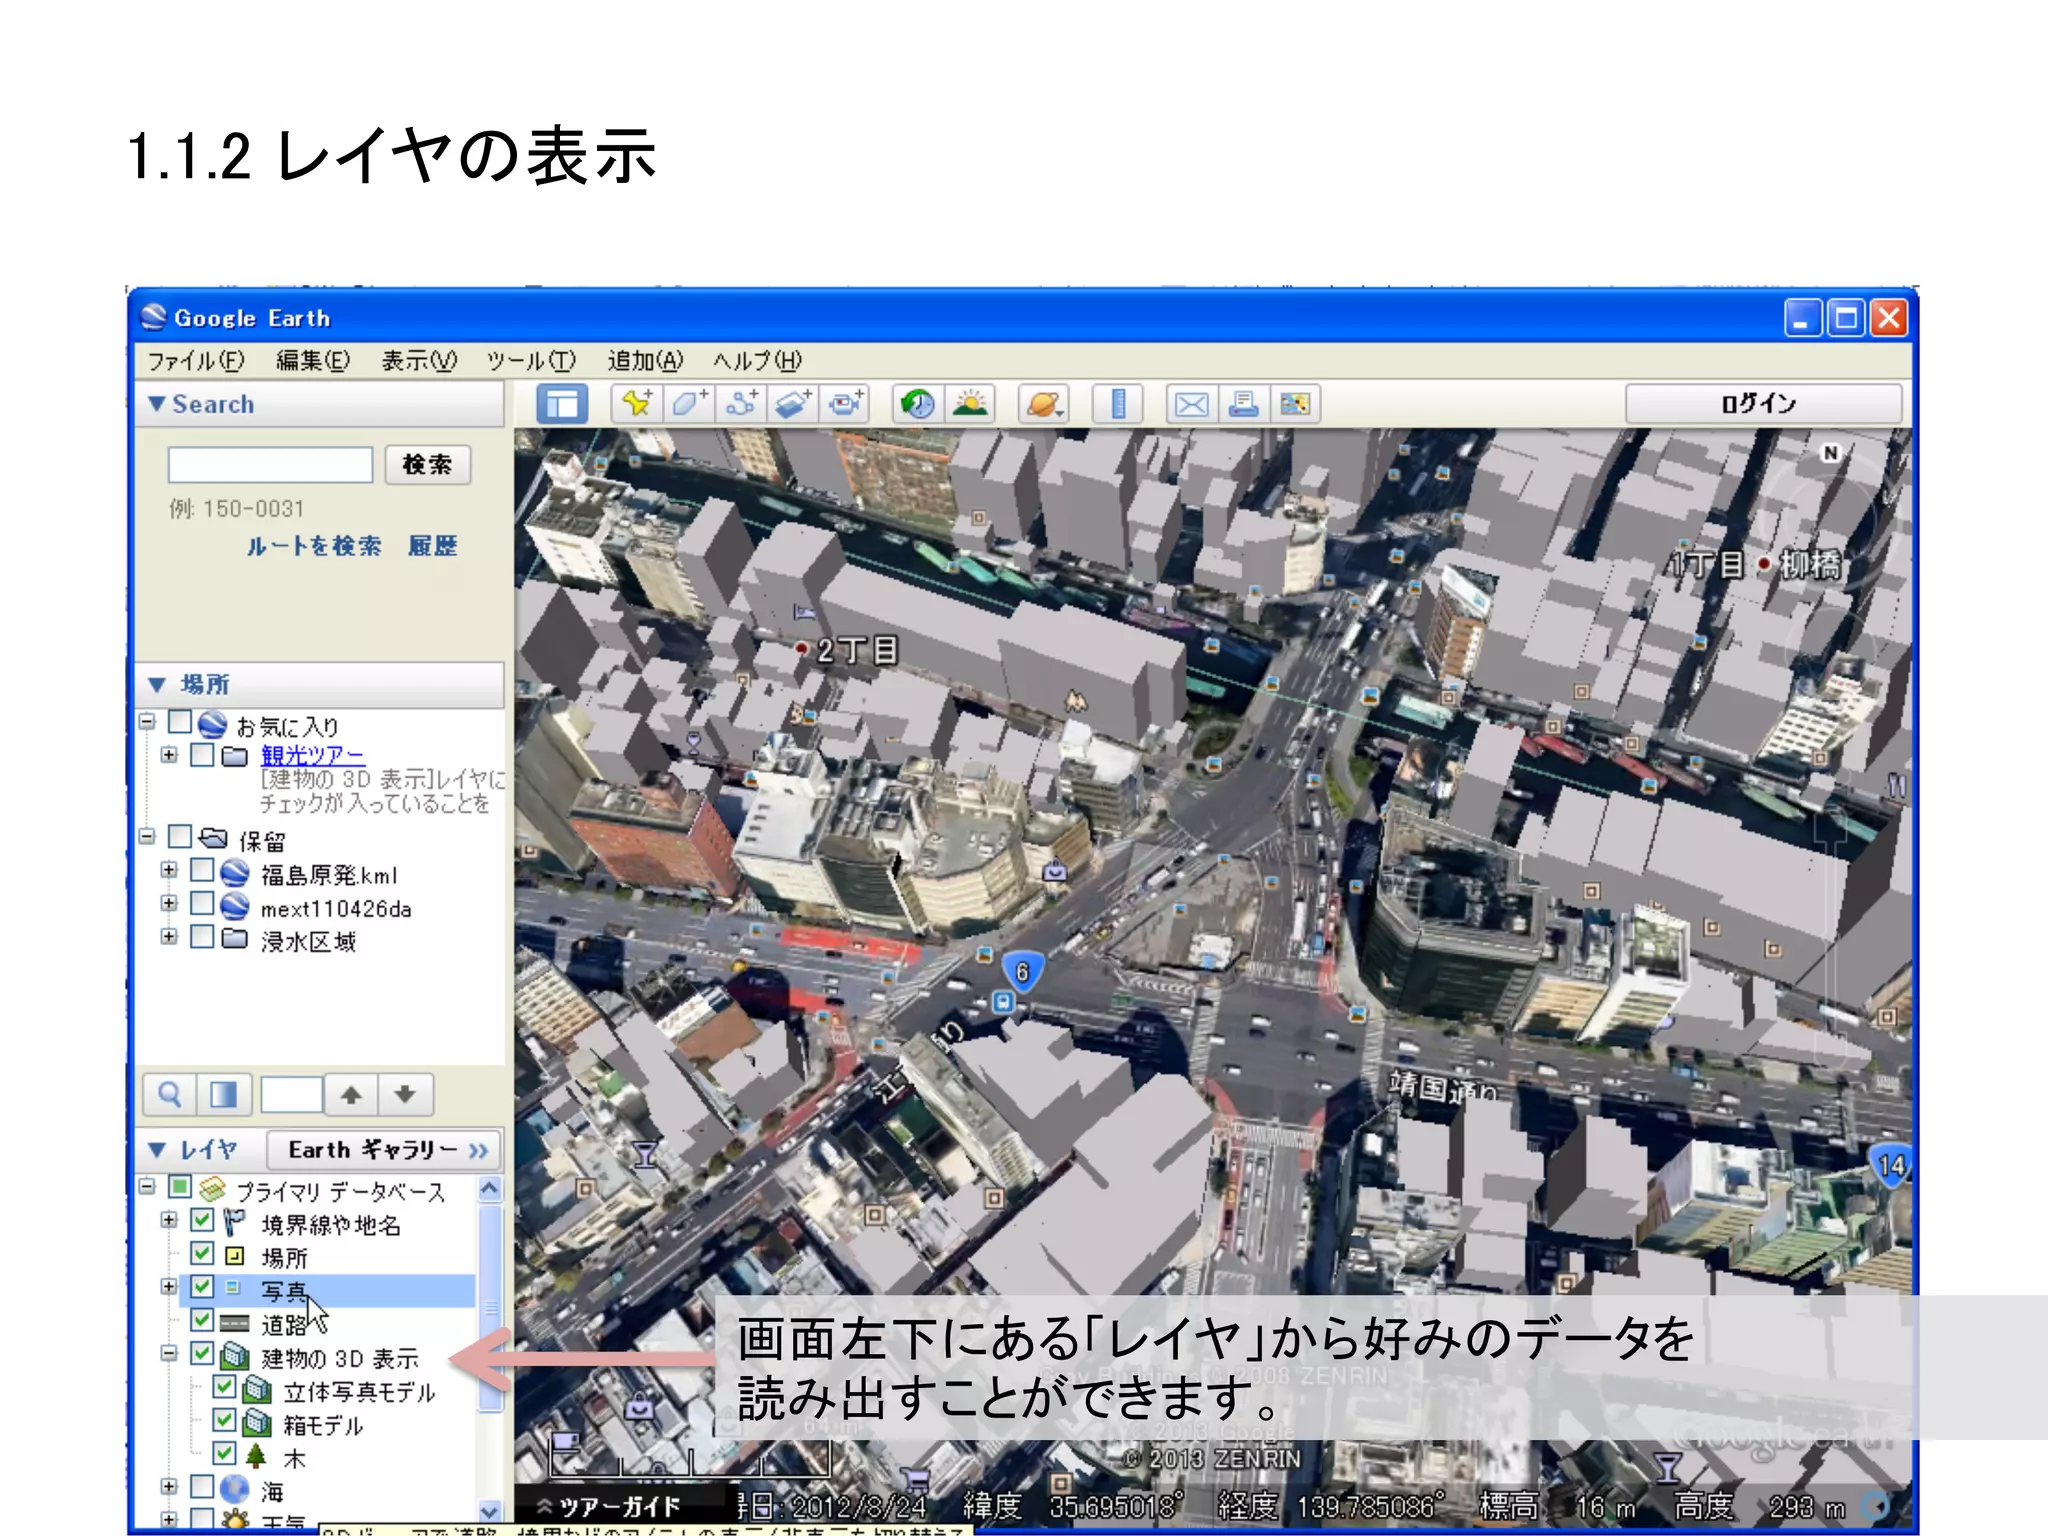Move item down with the down arrow button
This screenshot has height=1536, width=2048.
pos(405,1094)
